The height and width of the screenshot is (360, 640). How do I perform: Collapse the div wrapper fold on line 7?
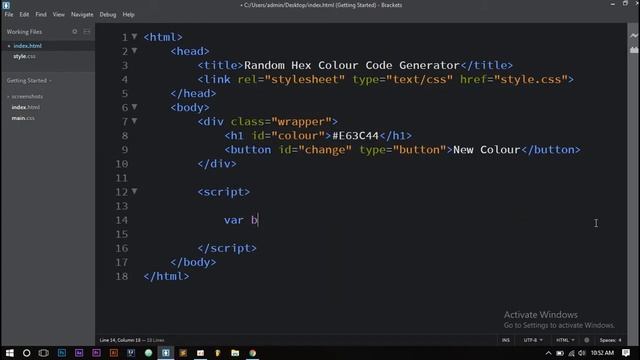tap(134, 121)
